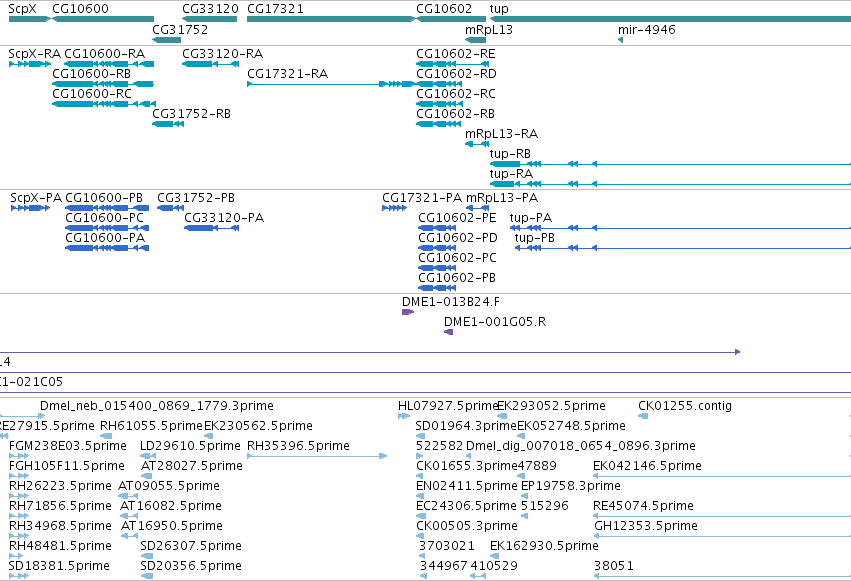Click protein ScpX-PA
Viewport: 851px width, 581px height.
coord(30,208)
